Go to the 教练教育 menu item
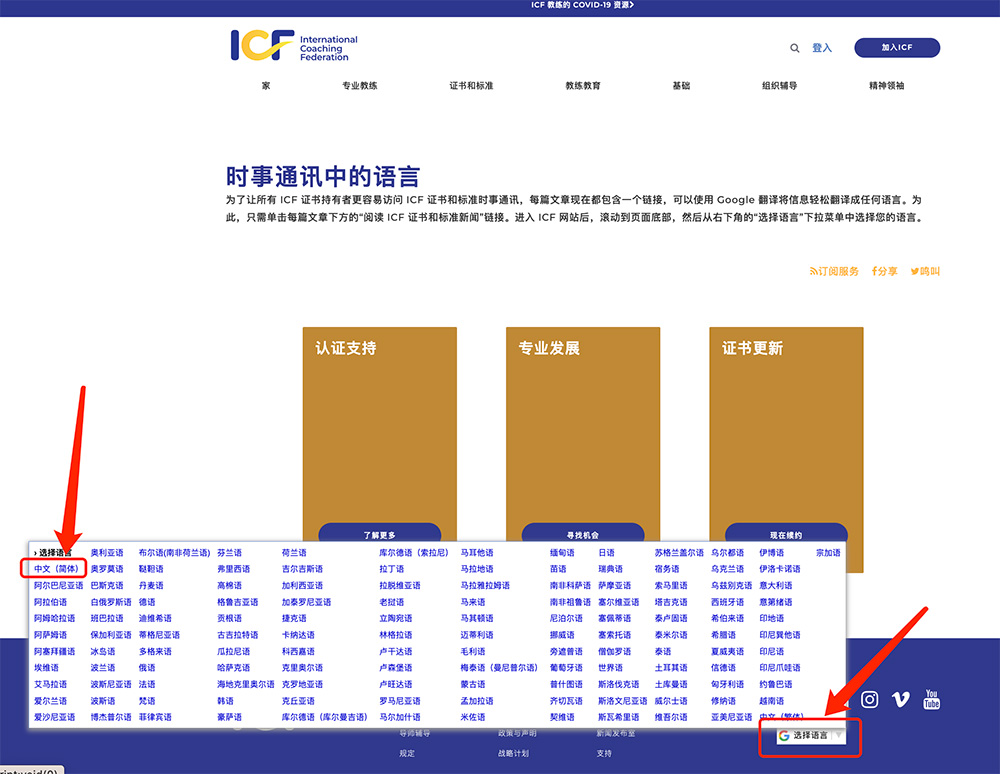This screenshot has width=1000, height=774. [x=583, y=86]
